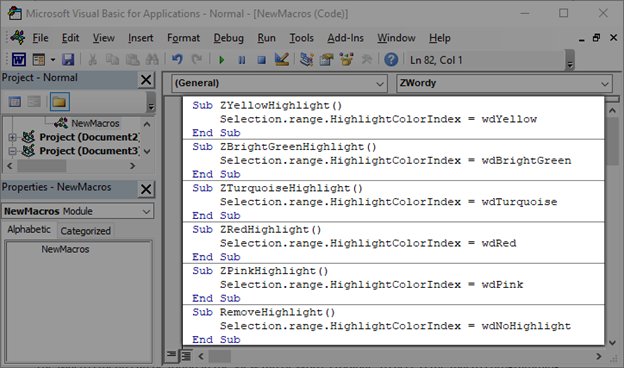Viewport: 624px width, 368px height.
Task: Click code window scroll right arrow
Action: [x=599, y=356]
